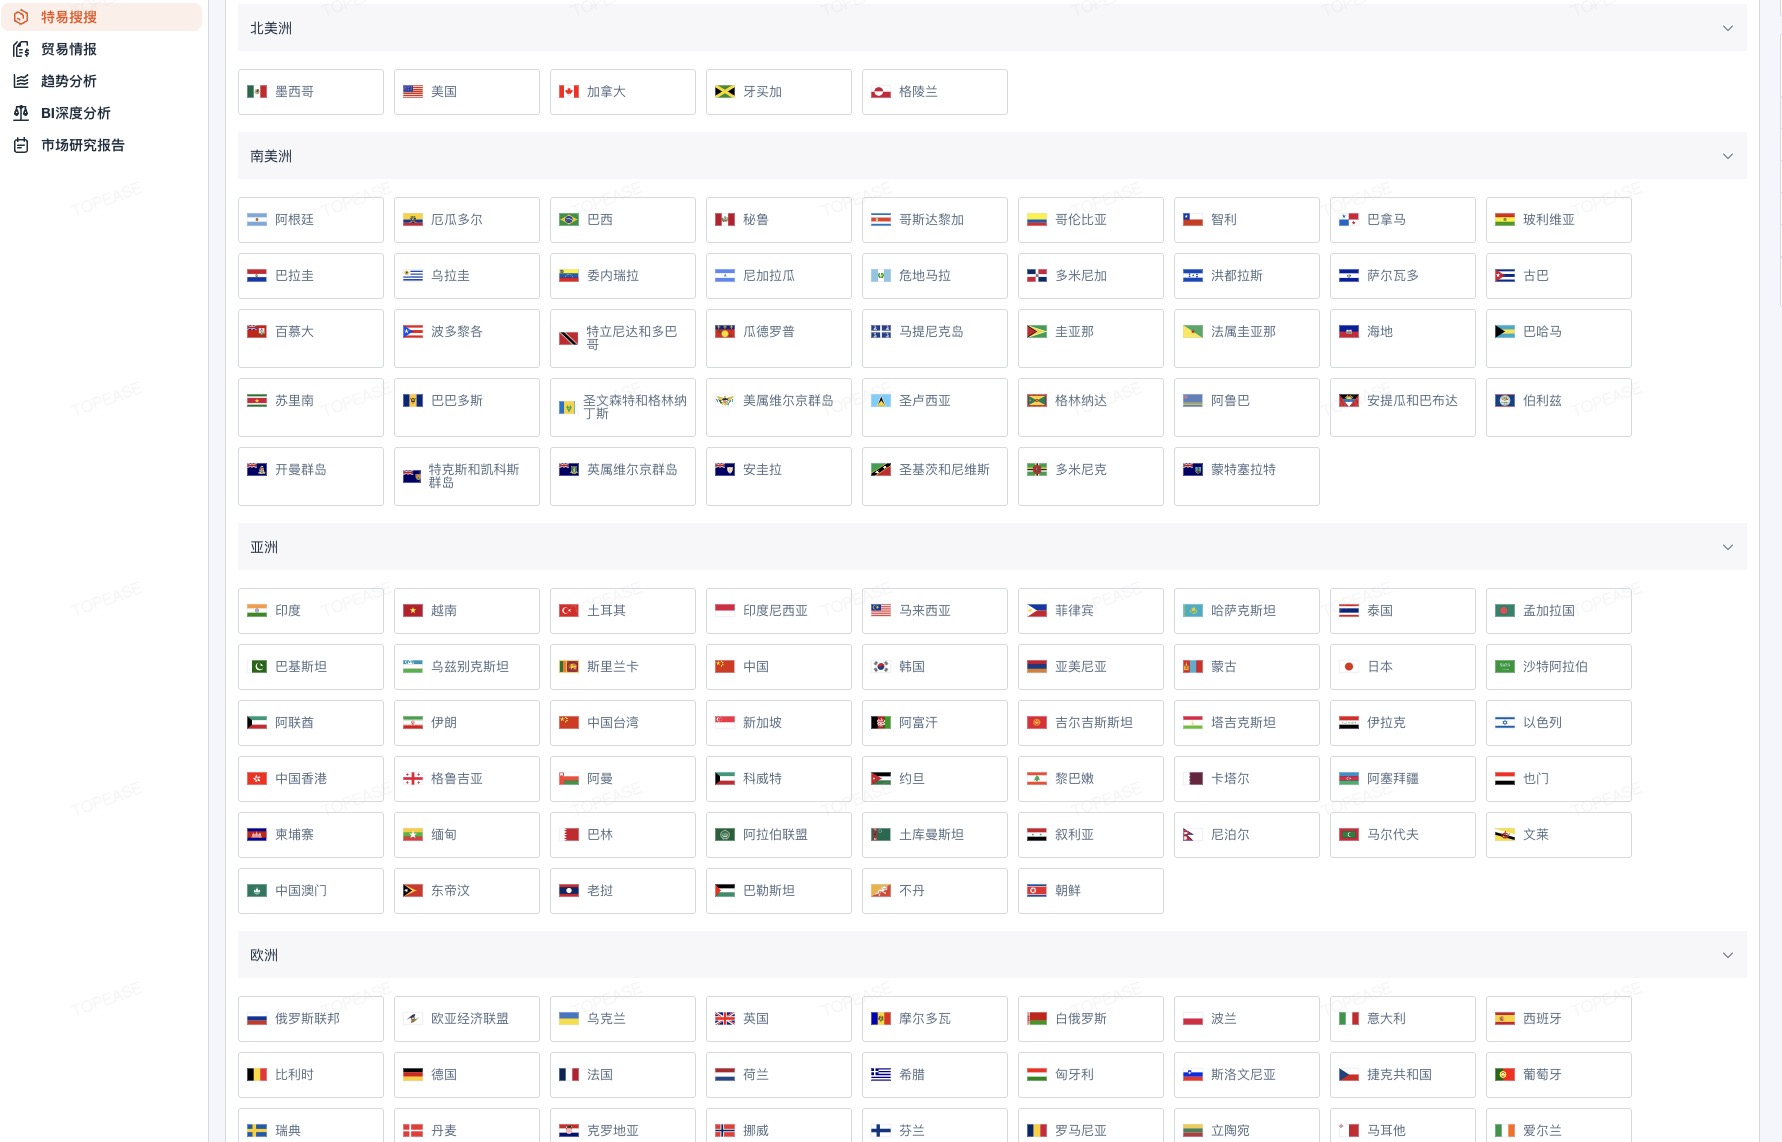Image resolution: width=1782 pixels, height=1142 pixels.
Task: Select the 欧亚经济联盟 card
Action: tap(466, 1019)
